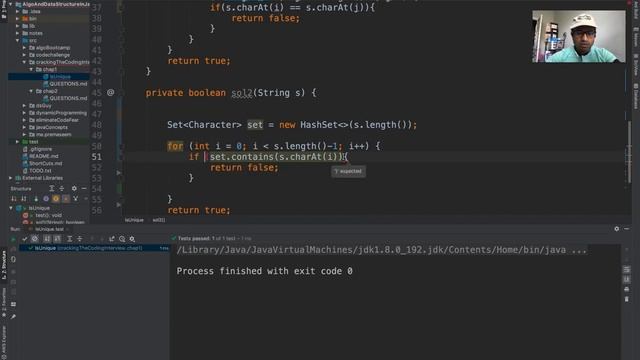Open test runner settings gear in Run toolbar
Image resolution: width=640 pixels, height=360 pixels.
(132, 239)
